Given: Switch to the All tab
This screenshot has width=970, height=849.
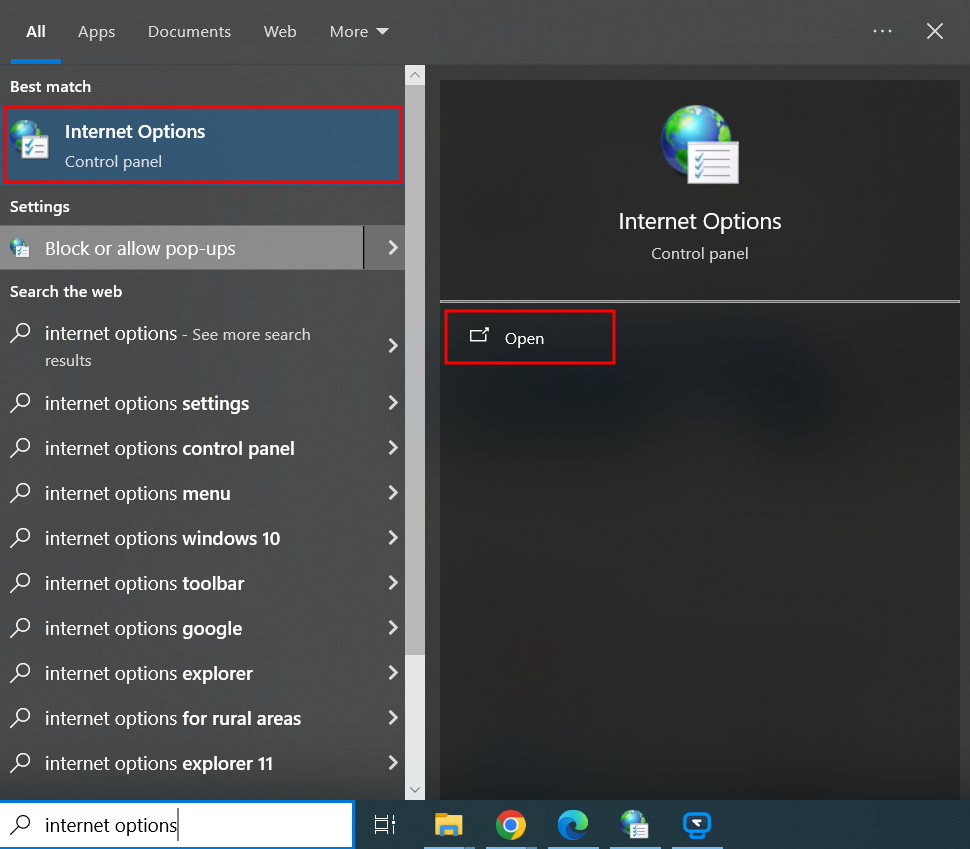Looking at the screenshot, I should (36, 32).
